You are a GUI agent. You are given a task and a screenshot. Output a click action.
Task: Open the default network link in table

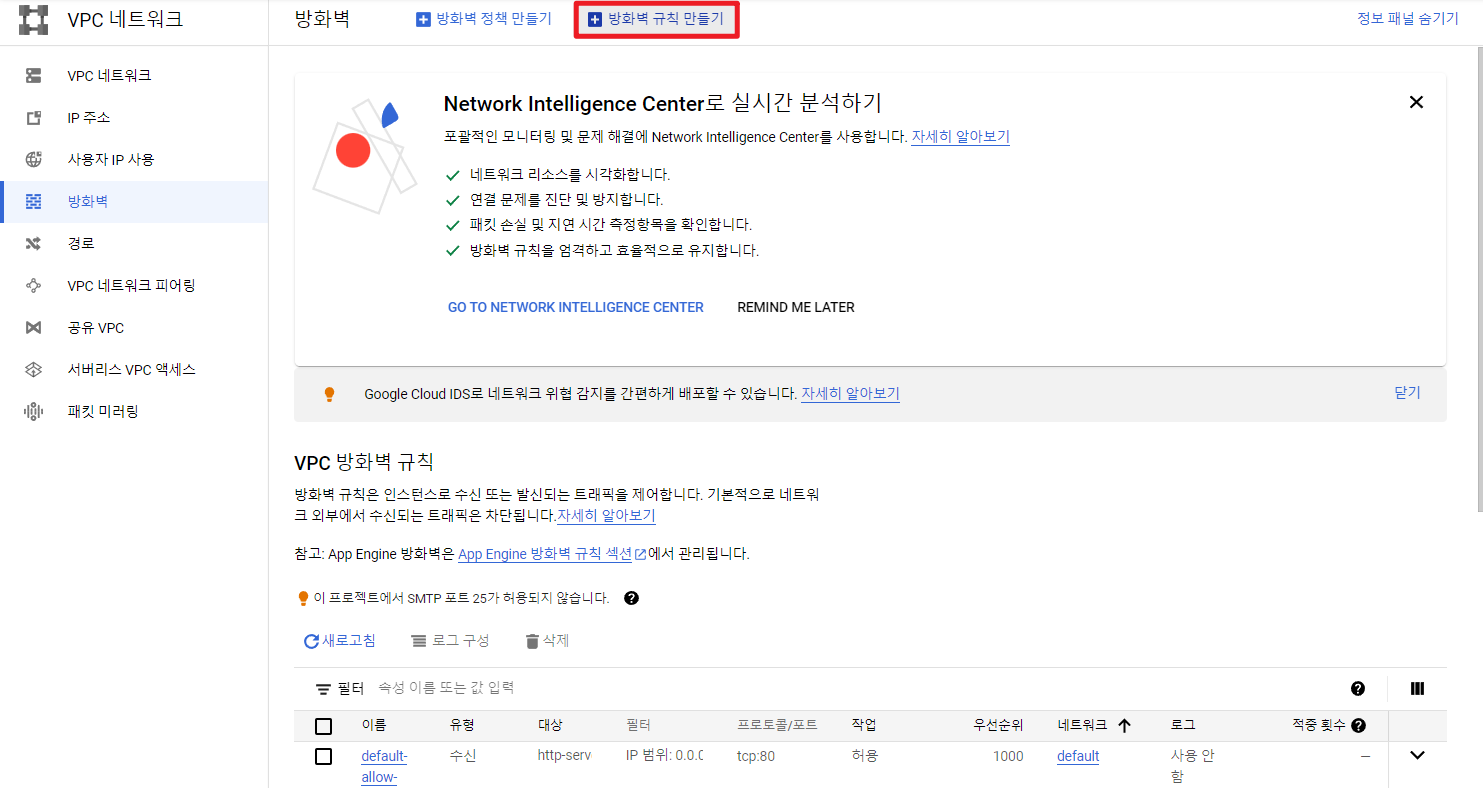(x=1078, y=756)
